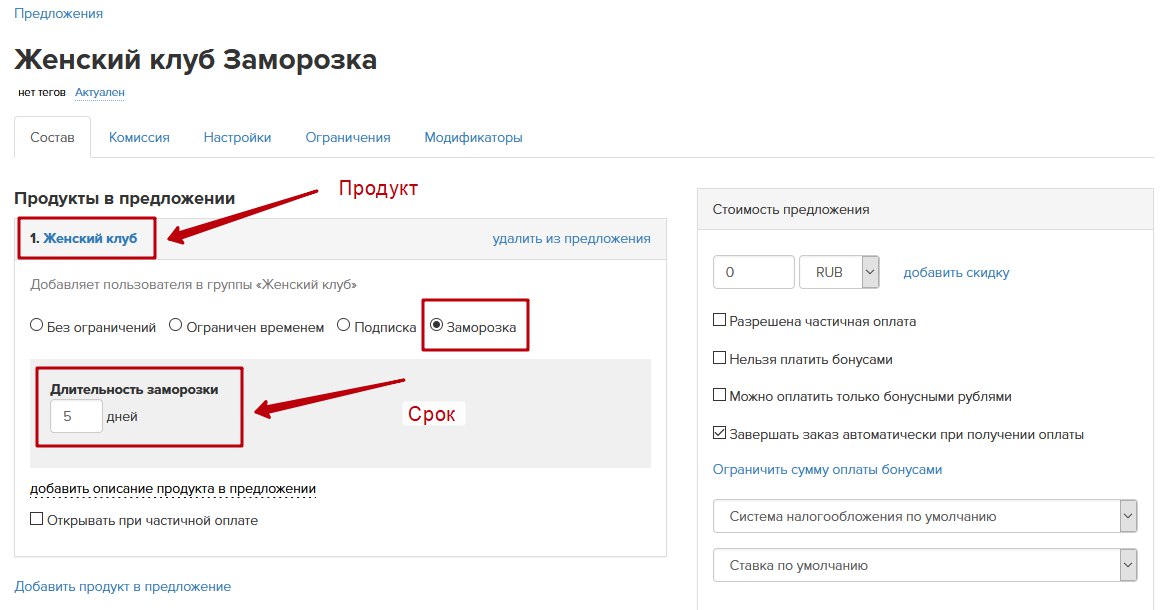
Task: Click Ограничить сумму оплаты бонусами link
Action: 827,469
